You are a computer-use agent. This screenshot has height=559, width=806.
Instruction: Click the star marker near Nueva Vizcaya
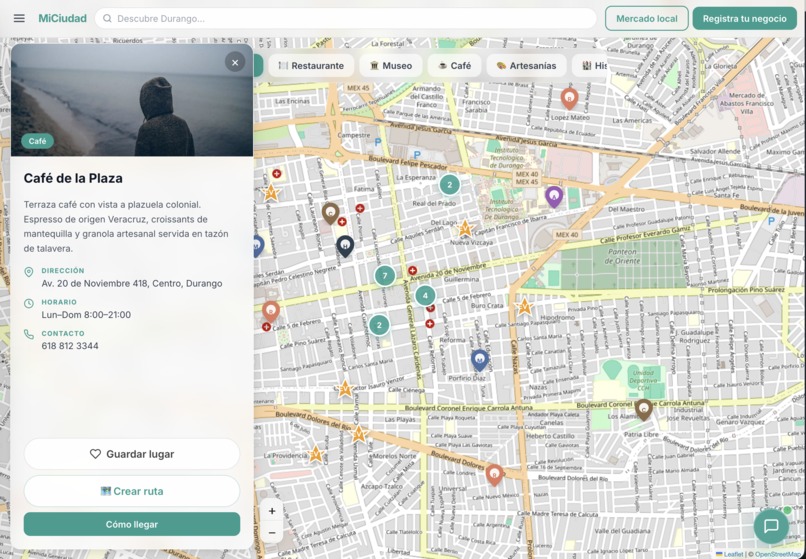point(465,228)
